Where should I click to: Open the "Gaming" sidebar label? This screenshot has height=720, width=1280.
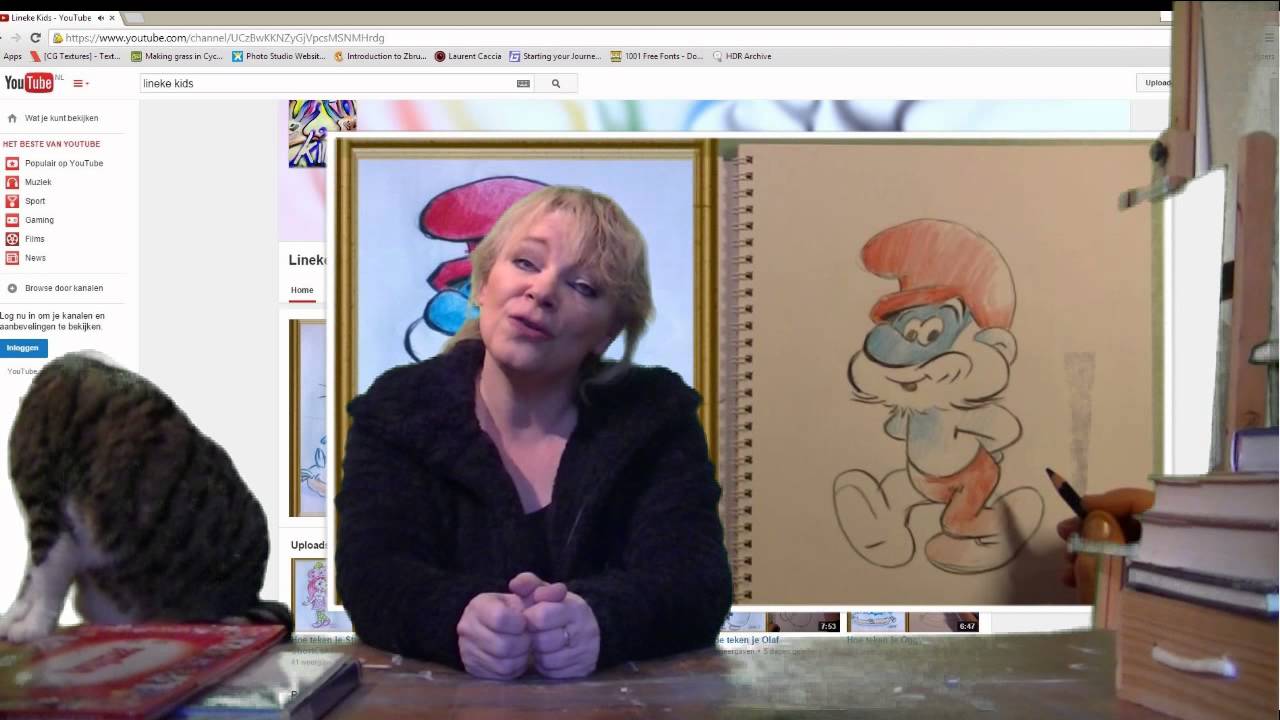coord(39,220)
